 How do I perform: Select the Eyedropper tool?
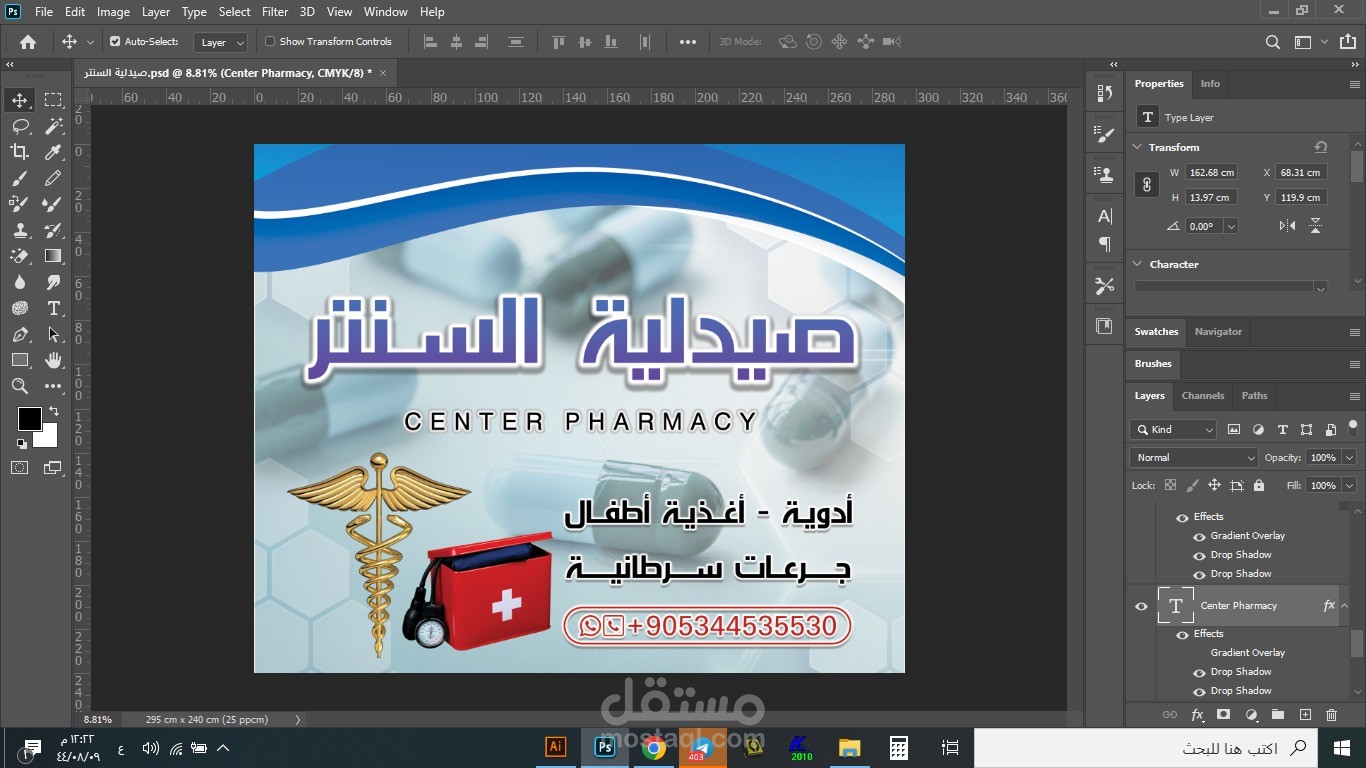click(53, 152)
